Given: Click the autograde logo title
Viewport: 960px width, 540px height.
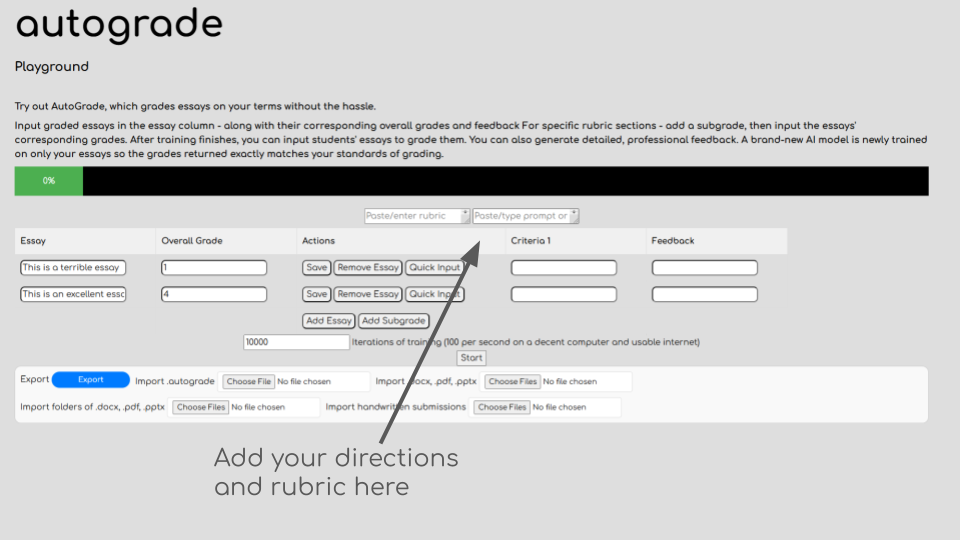Looking at the screenshot, I should click(119, 25).
